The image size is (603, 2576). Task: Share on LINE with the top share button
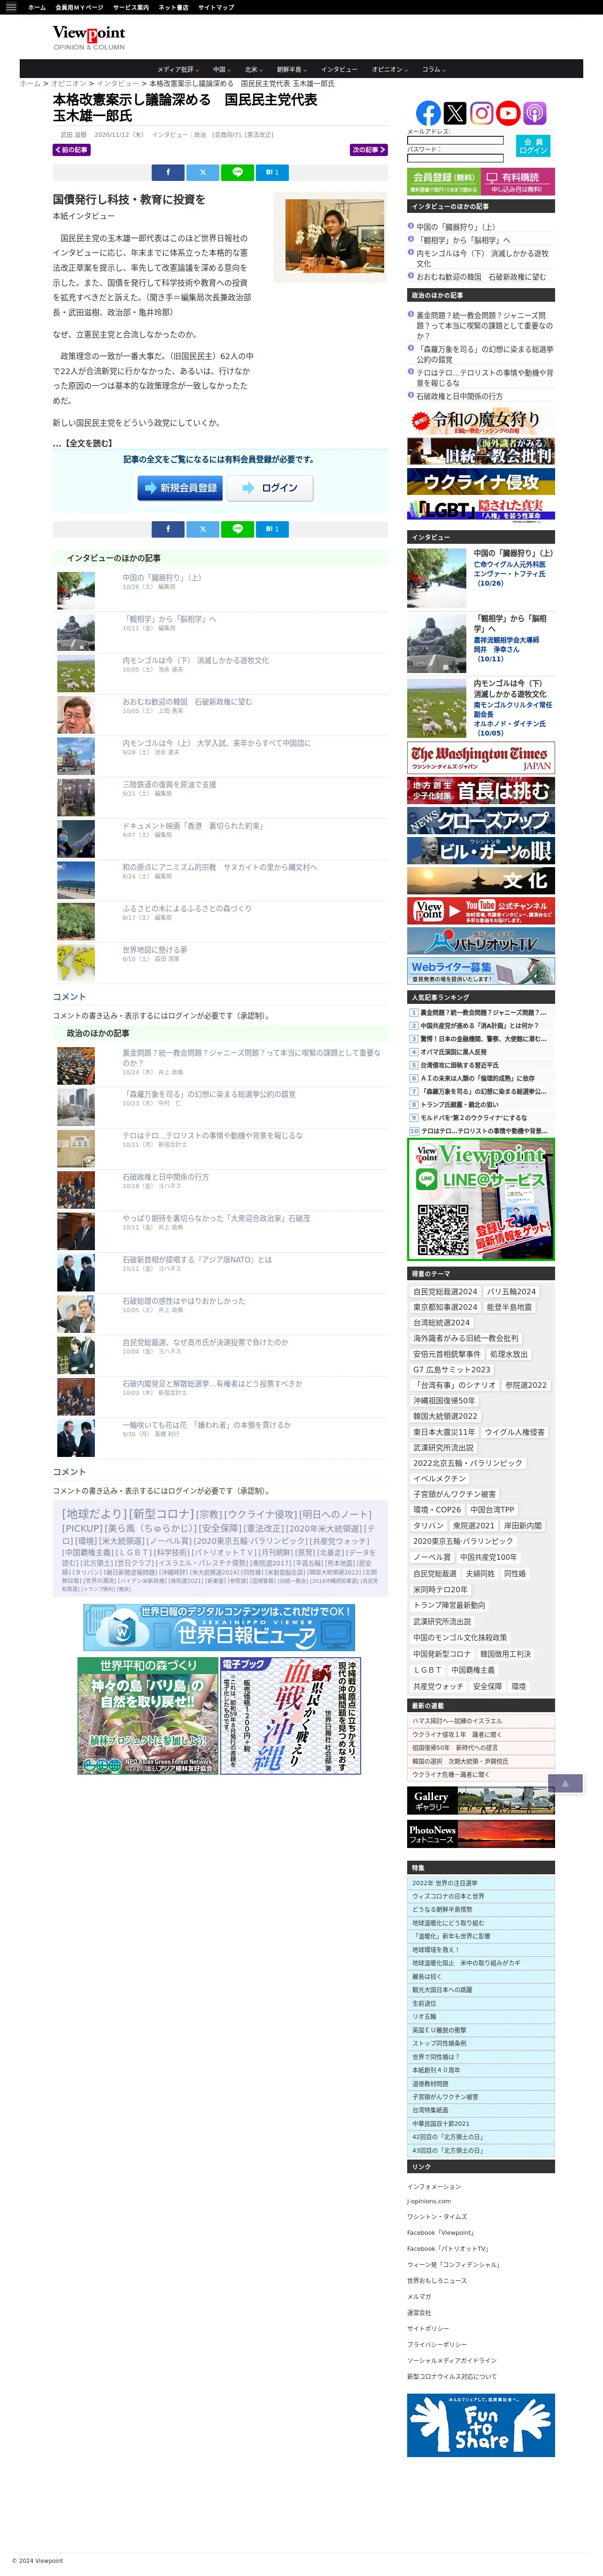[x=237, y=172]
